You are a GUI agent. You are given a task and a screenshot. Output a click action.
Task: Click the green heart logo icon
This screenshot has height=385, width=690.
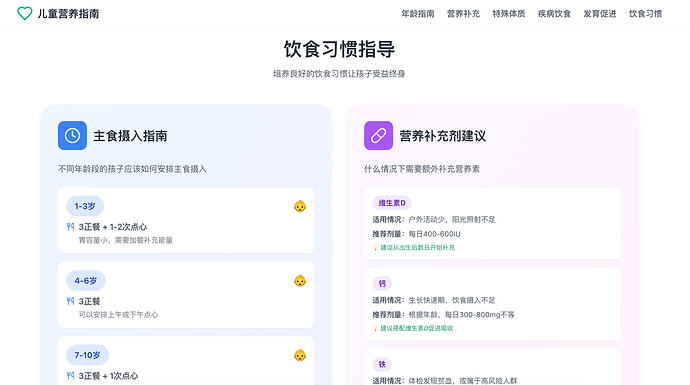click(25, 13)
